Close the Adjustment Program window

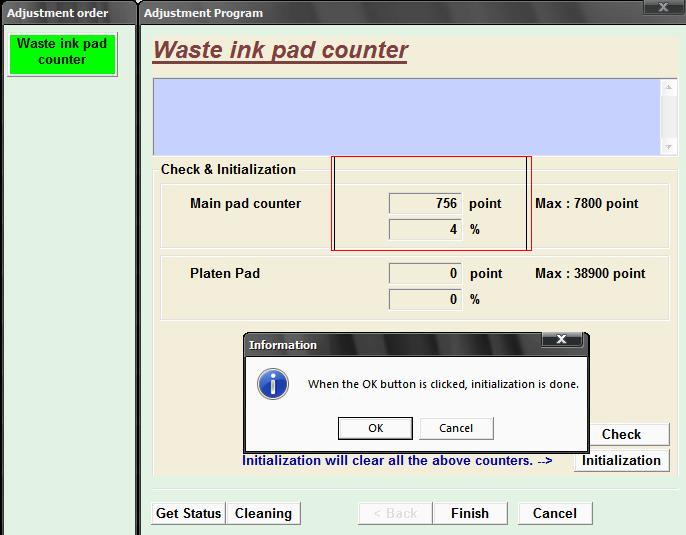click(663, 7)
